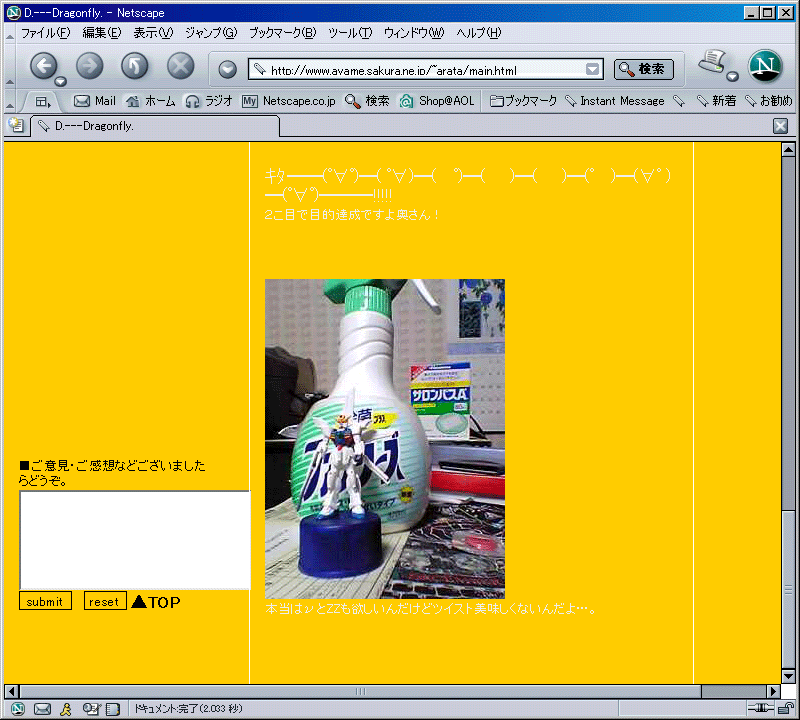Open the 新着 bookmark link
The image size is (800, 720).
click(717, 101)
